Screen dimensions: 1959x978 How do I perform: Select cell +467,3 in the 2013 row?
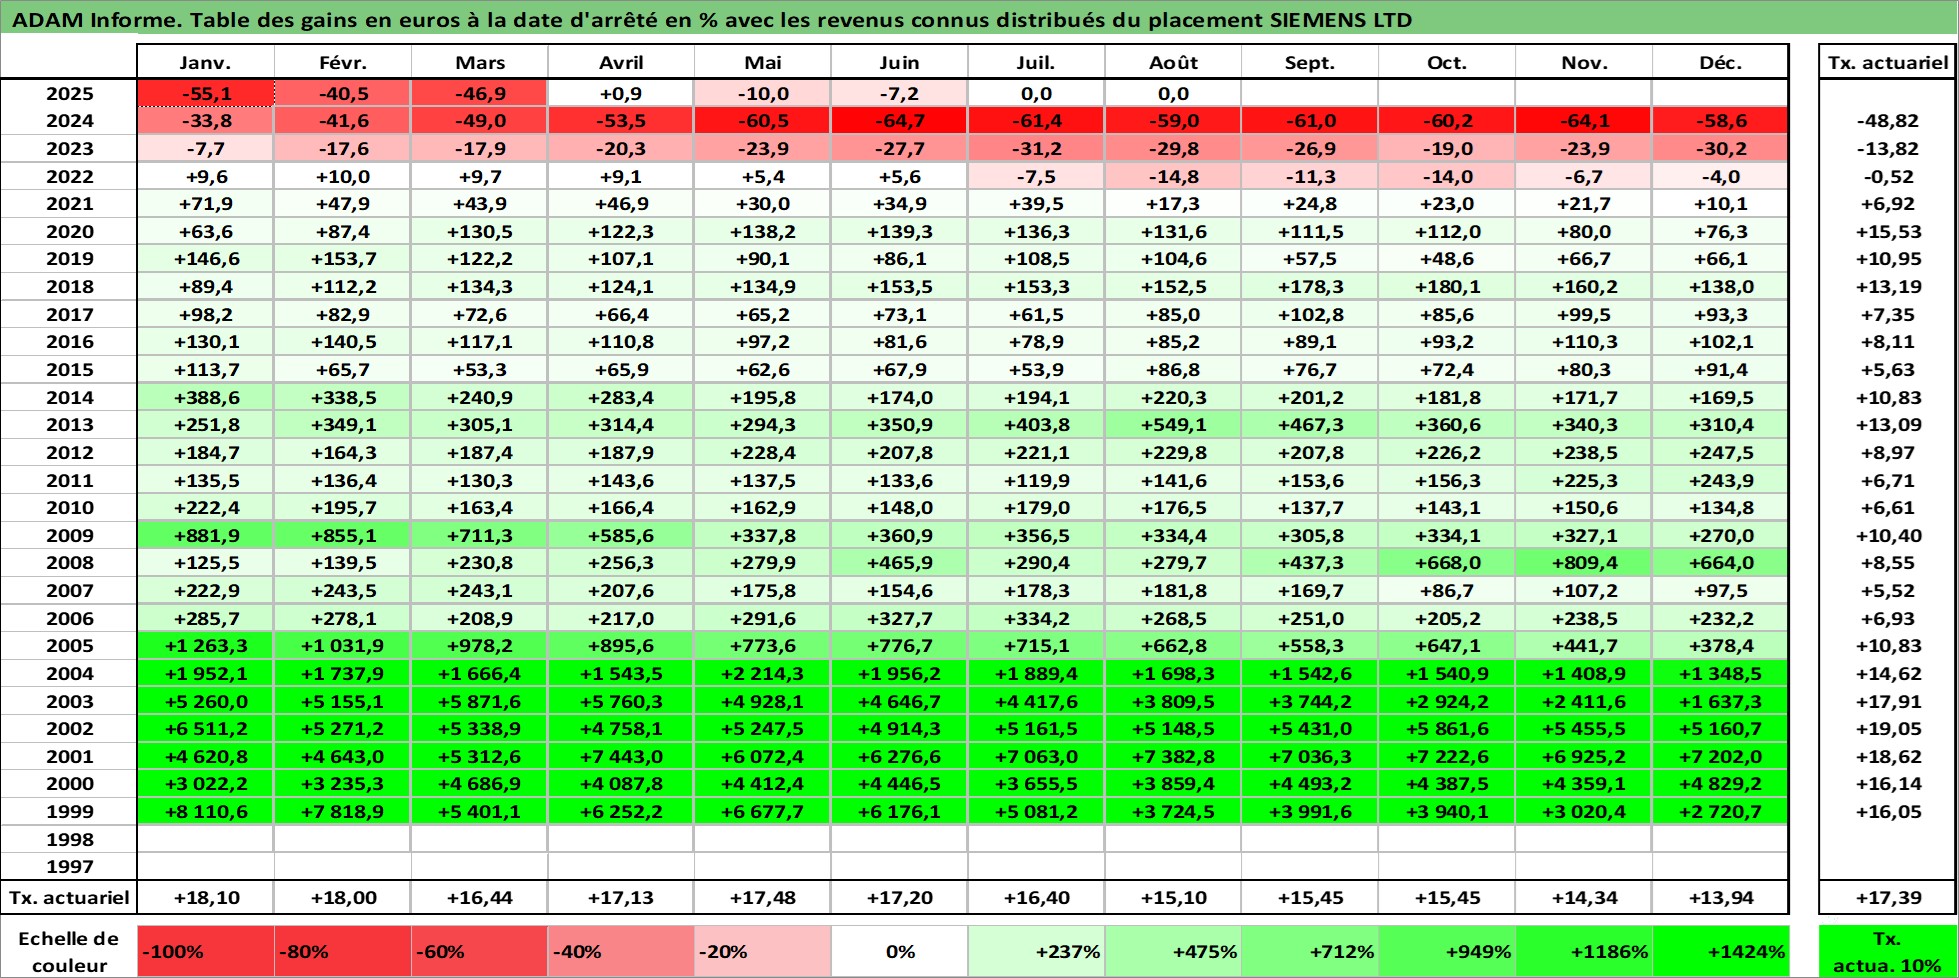(x=1310, y=425)
